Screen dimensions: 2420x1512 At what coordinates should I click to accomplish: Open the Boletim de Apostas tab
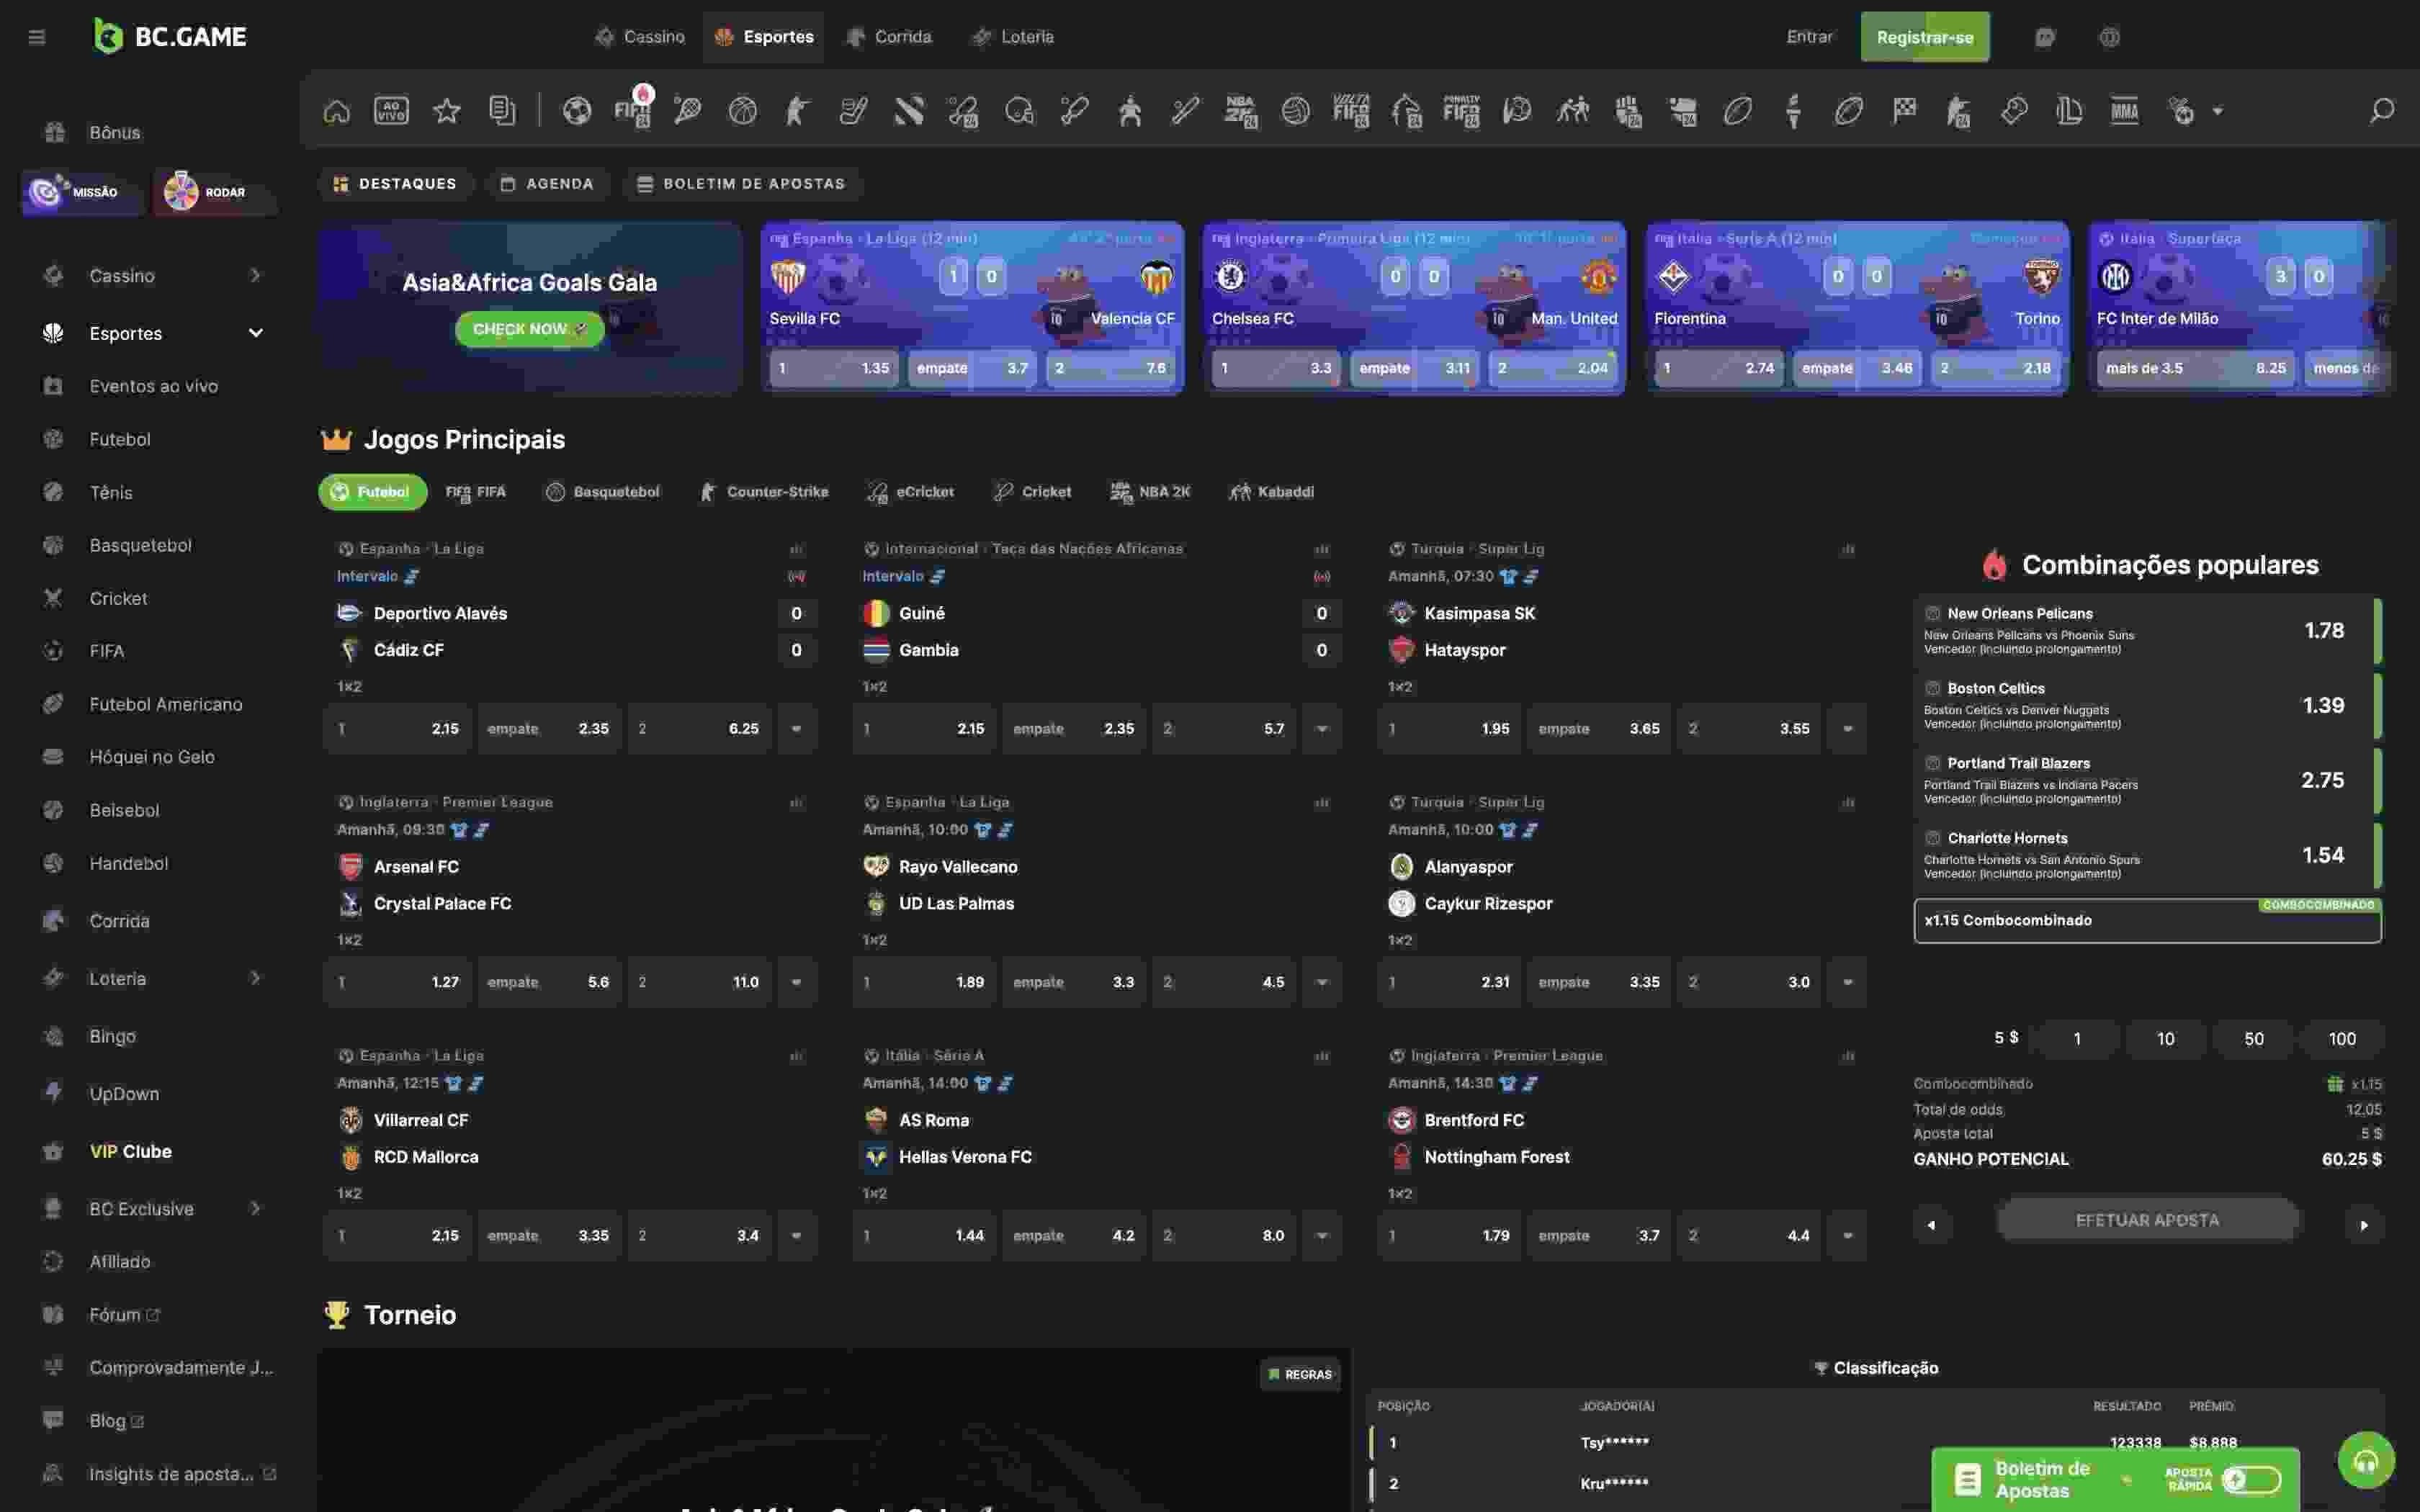coord(741,184)
